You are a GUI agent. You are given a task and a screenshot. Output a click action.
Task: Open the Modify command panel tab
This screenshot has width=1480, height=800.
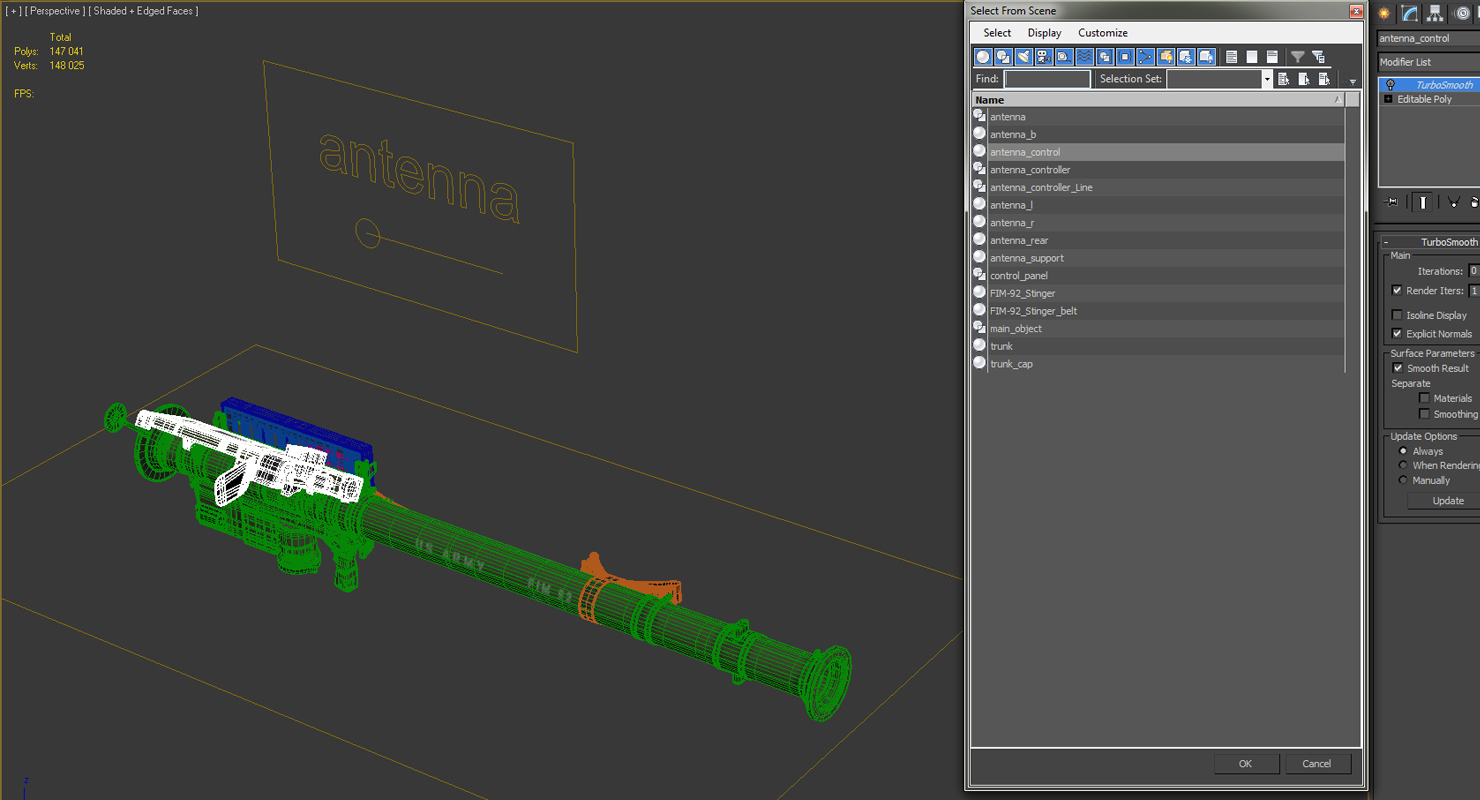1410,13
